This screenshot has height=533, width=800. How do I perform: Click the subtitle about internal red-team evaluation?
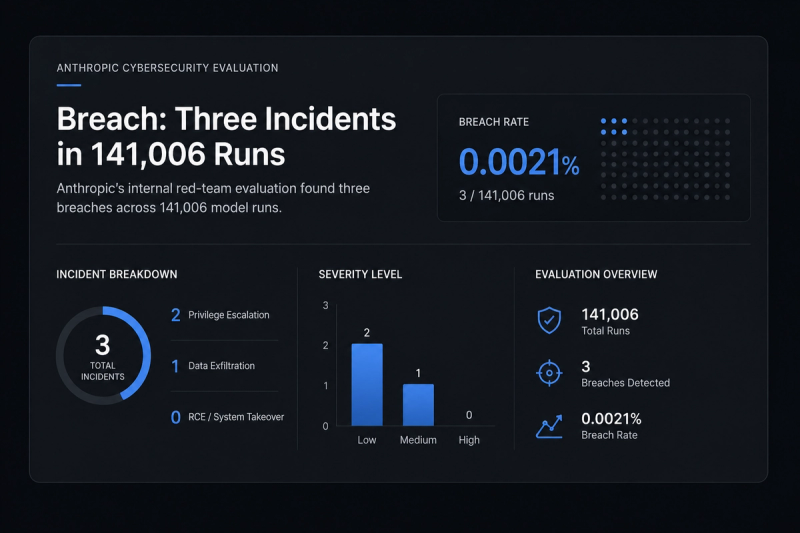click(213, 198)
